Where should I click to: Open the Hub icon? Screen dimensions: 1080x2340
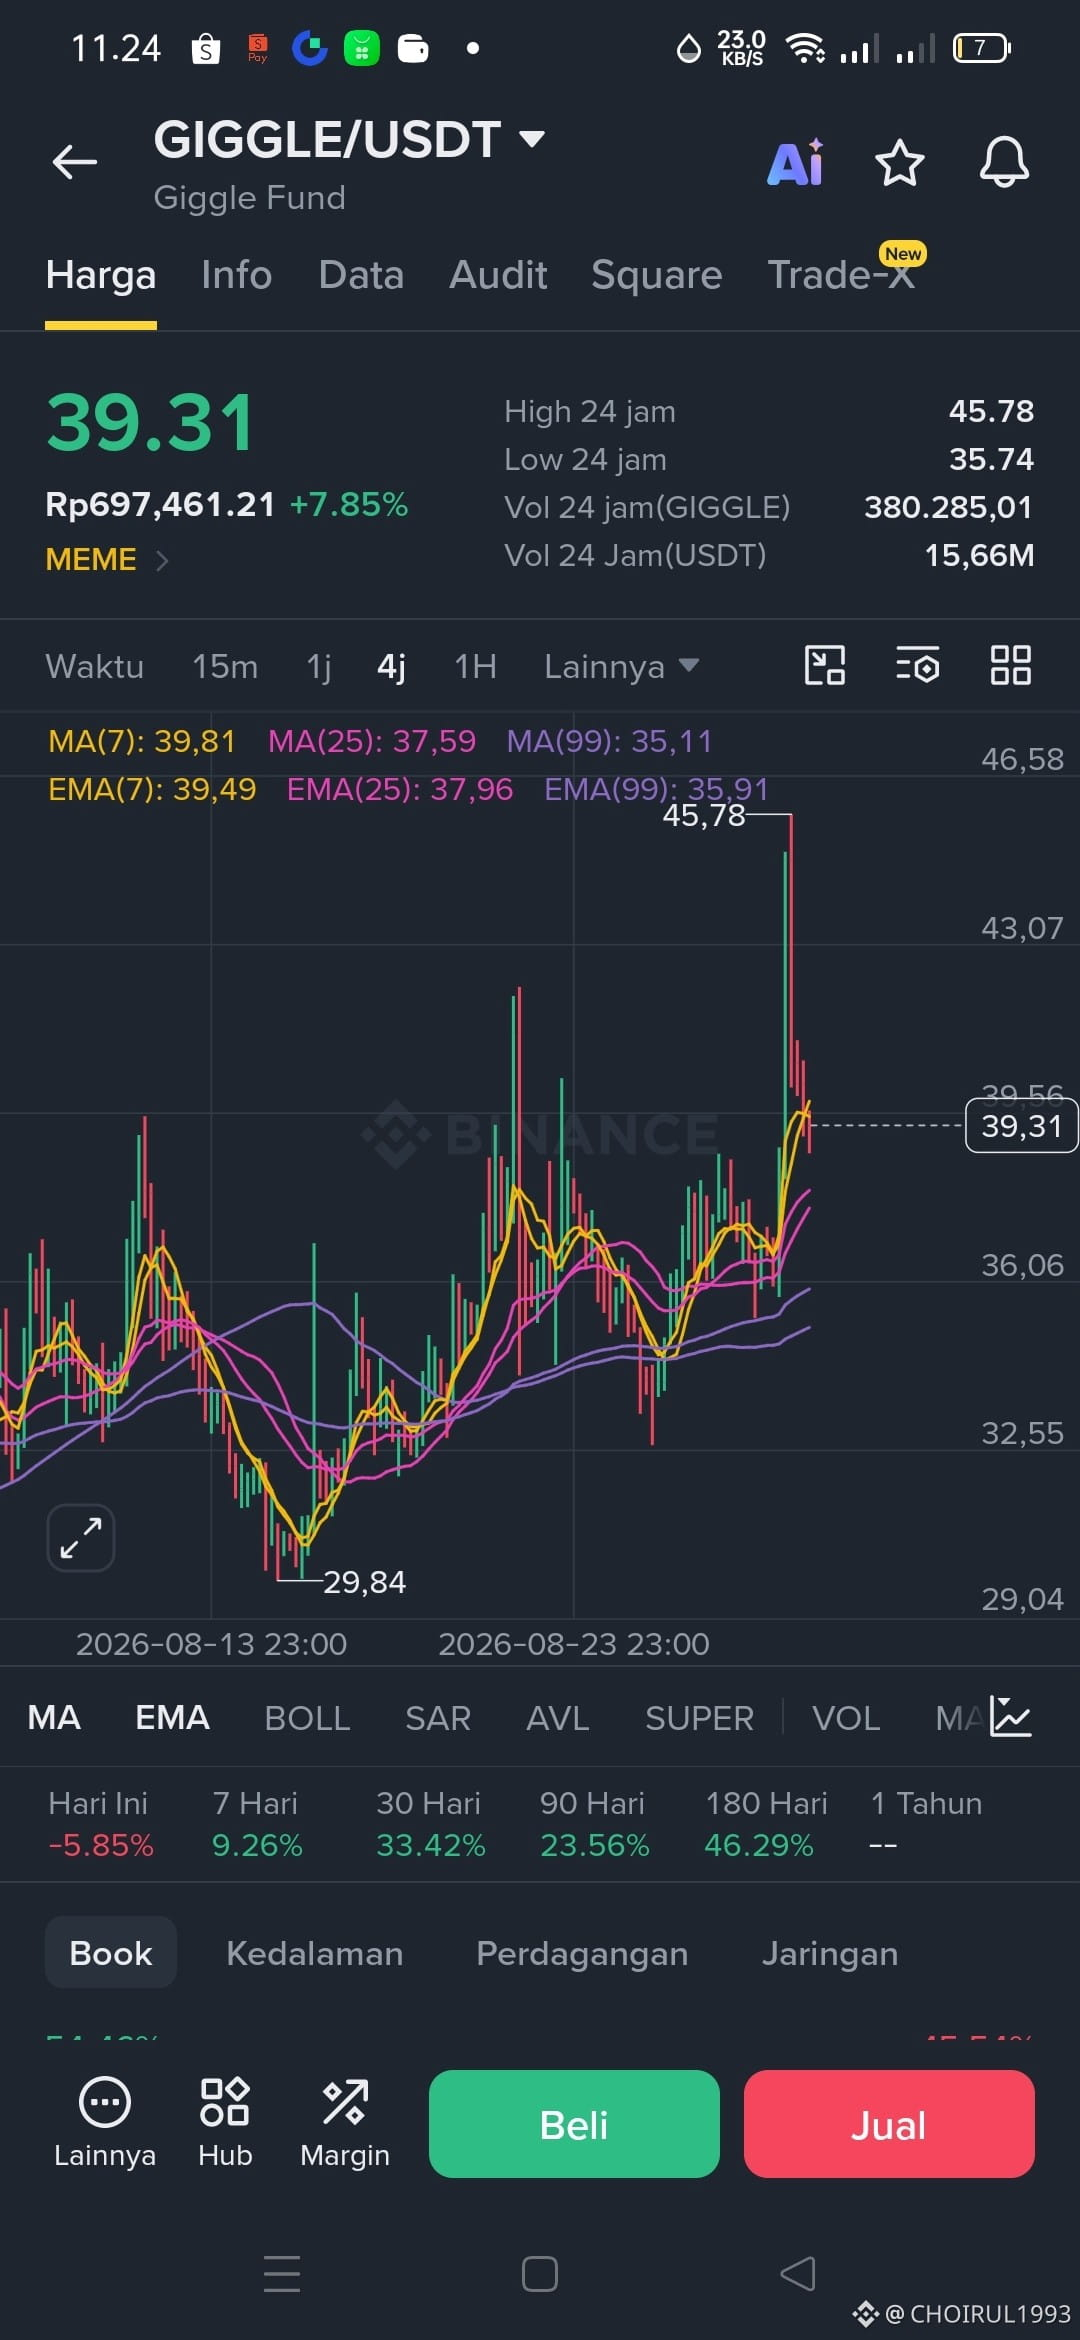(225, 2123)
